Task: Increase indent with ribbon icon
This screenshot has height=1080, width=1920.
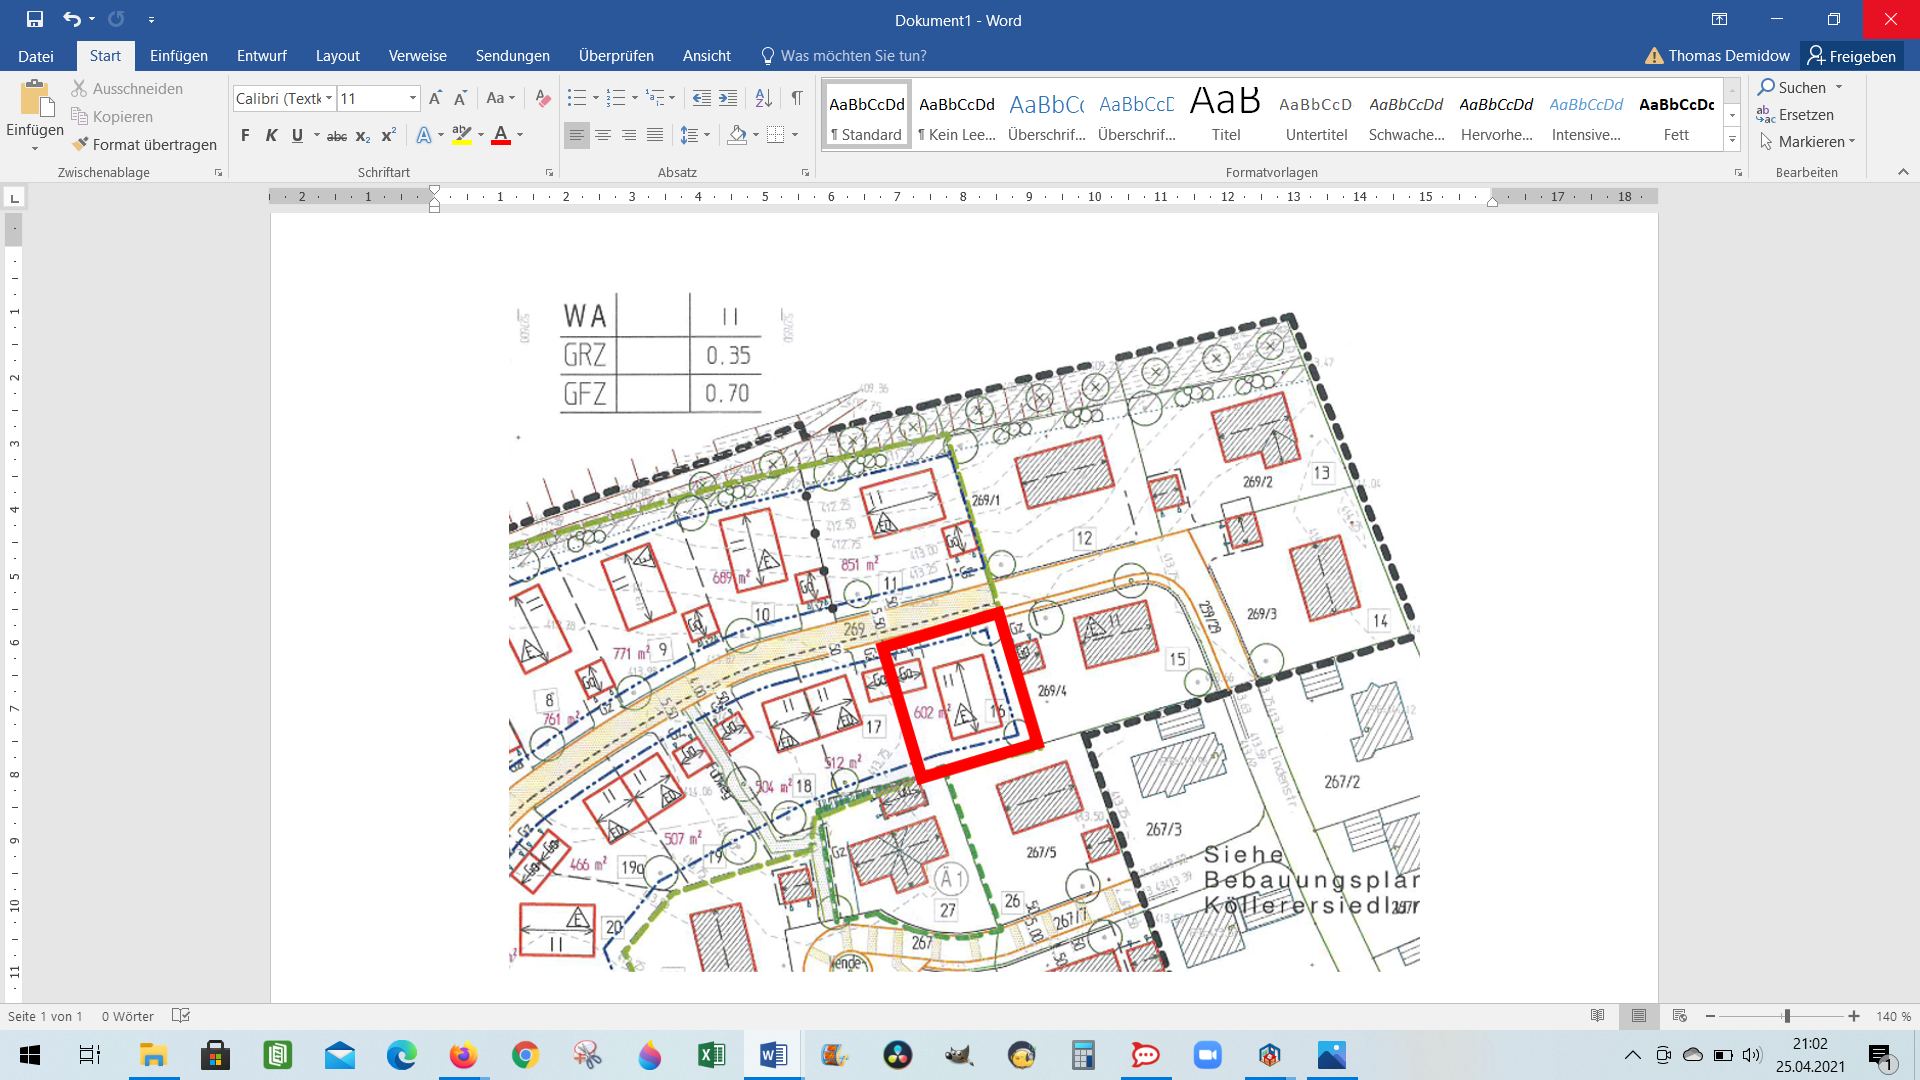Action: 728,98
